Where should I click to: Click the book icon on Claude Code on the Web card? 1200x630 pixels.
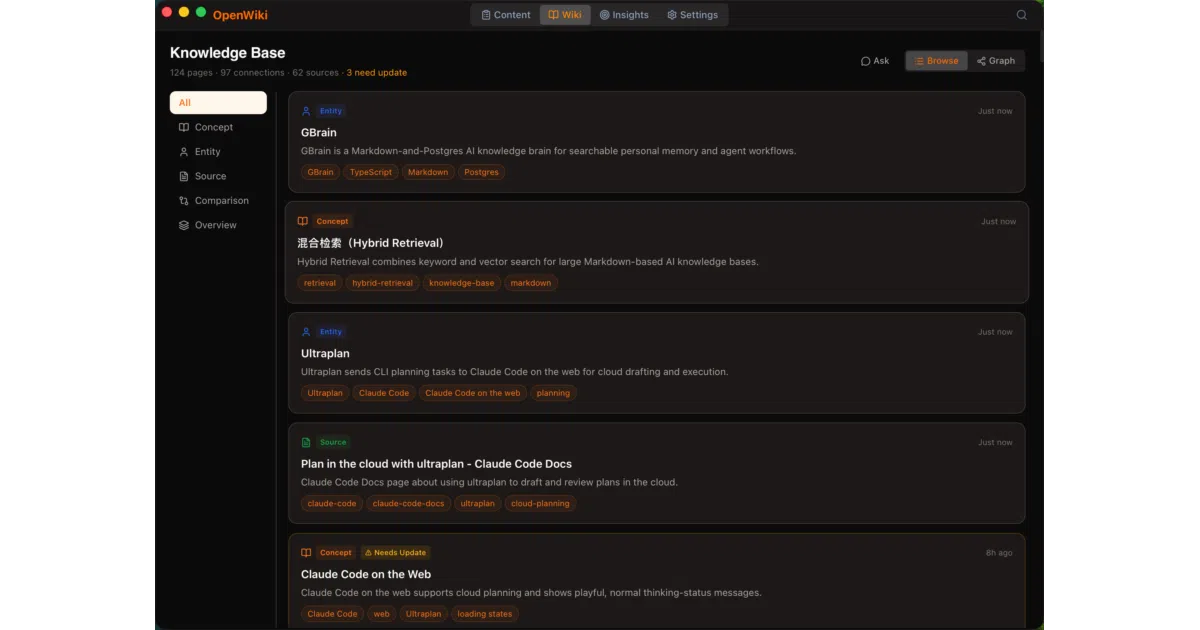point(306,552)
